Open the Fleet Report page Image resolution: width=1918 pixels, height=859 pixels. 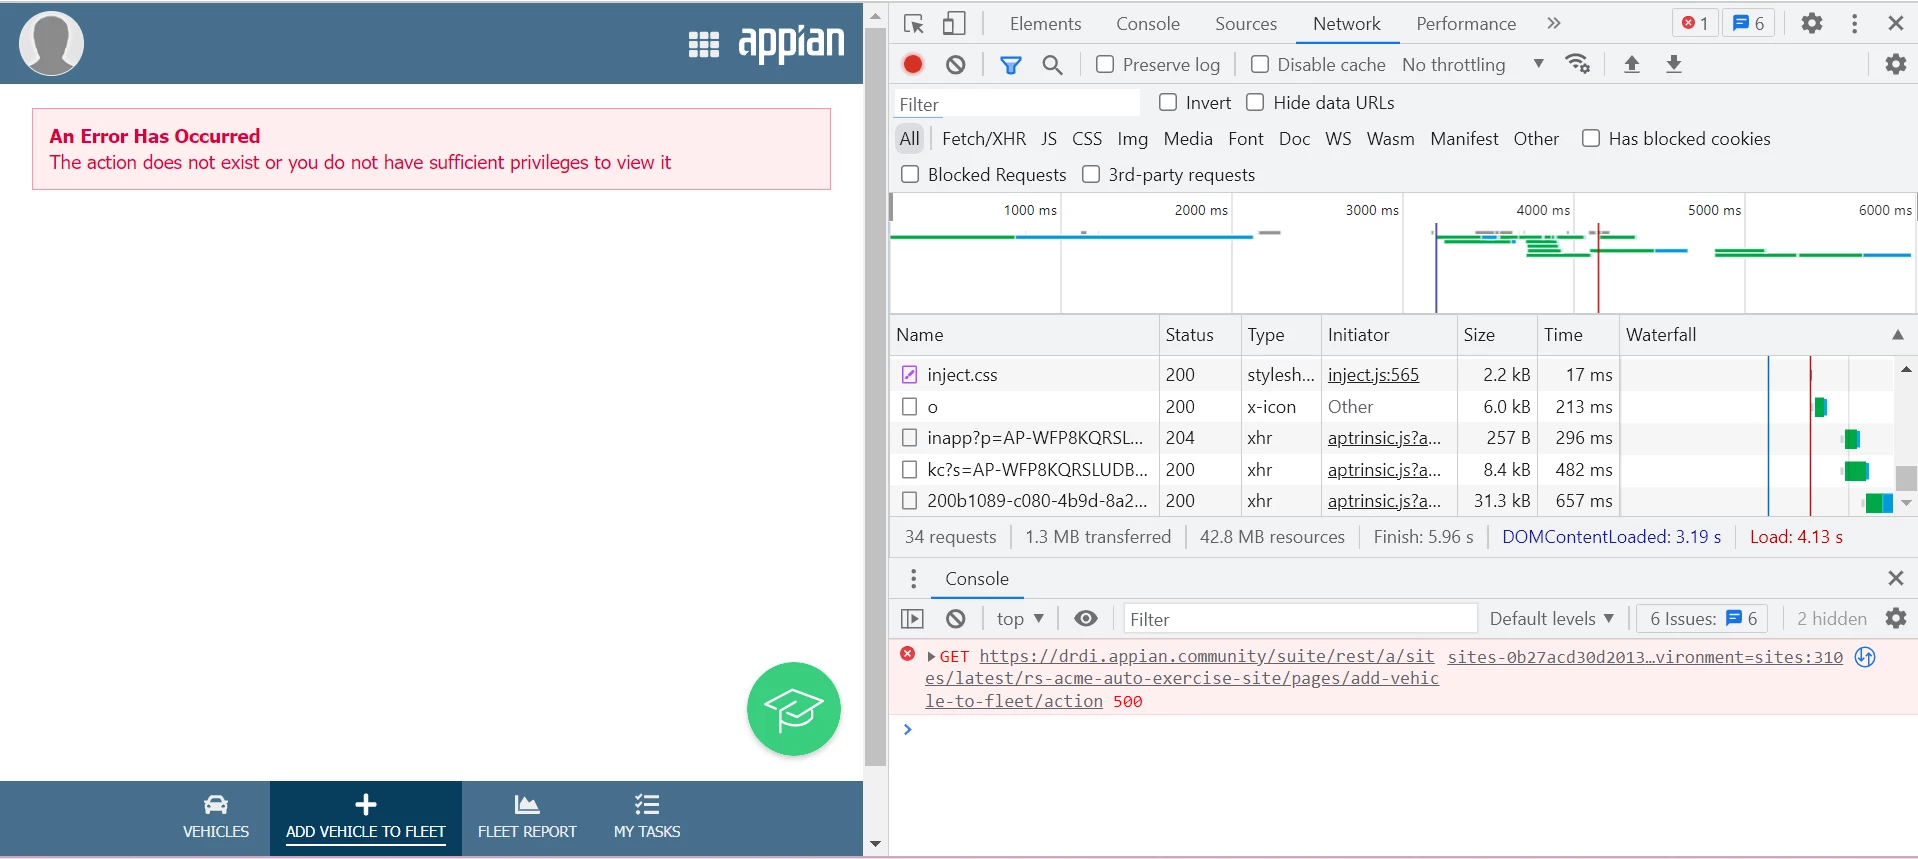coord(527,817)
